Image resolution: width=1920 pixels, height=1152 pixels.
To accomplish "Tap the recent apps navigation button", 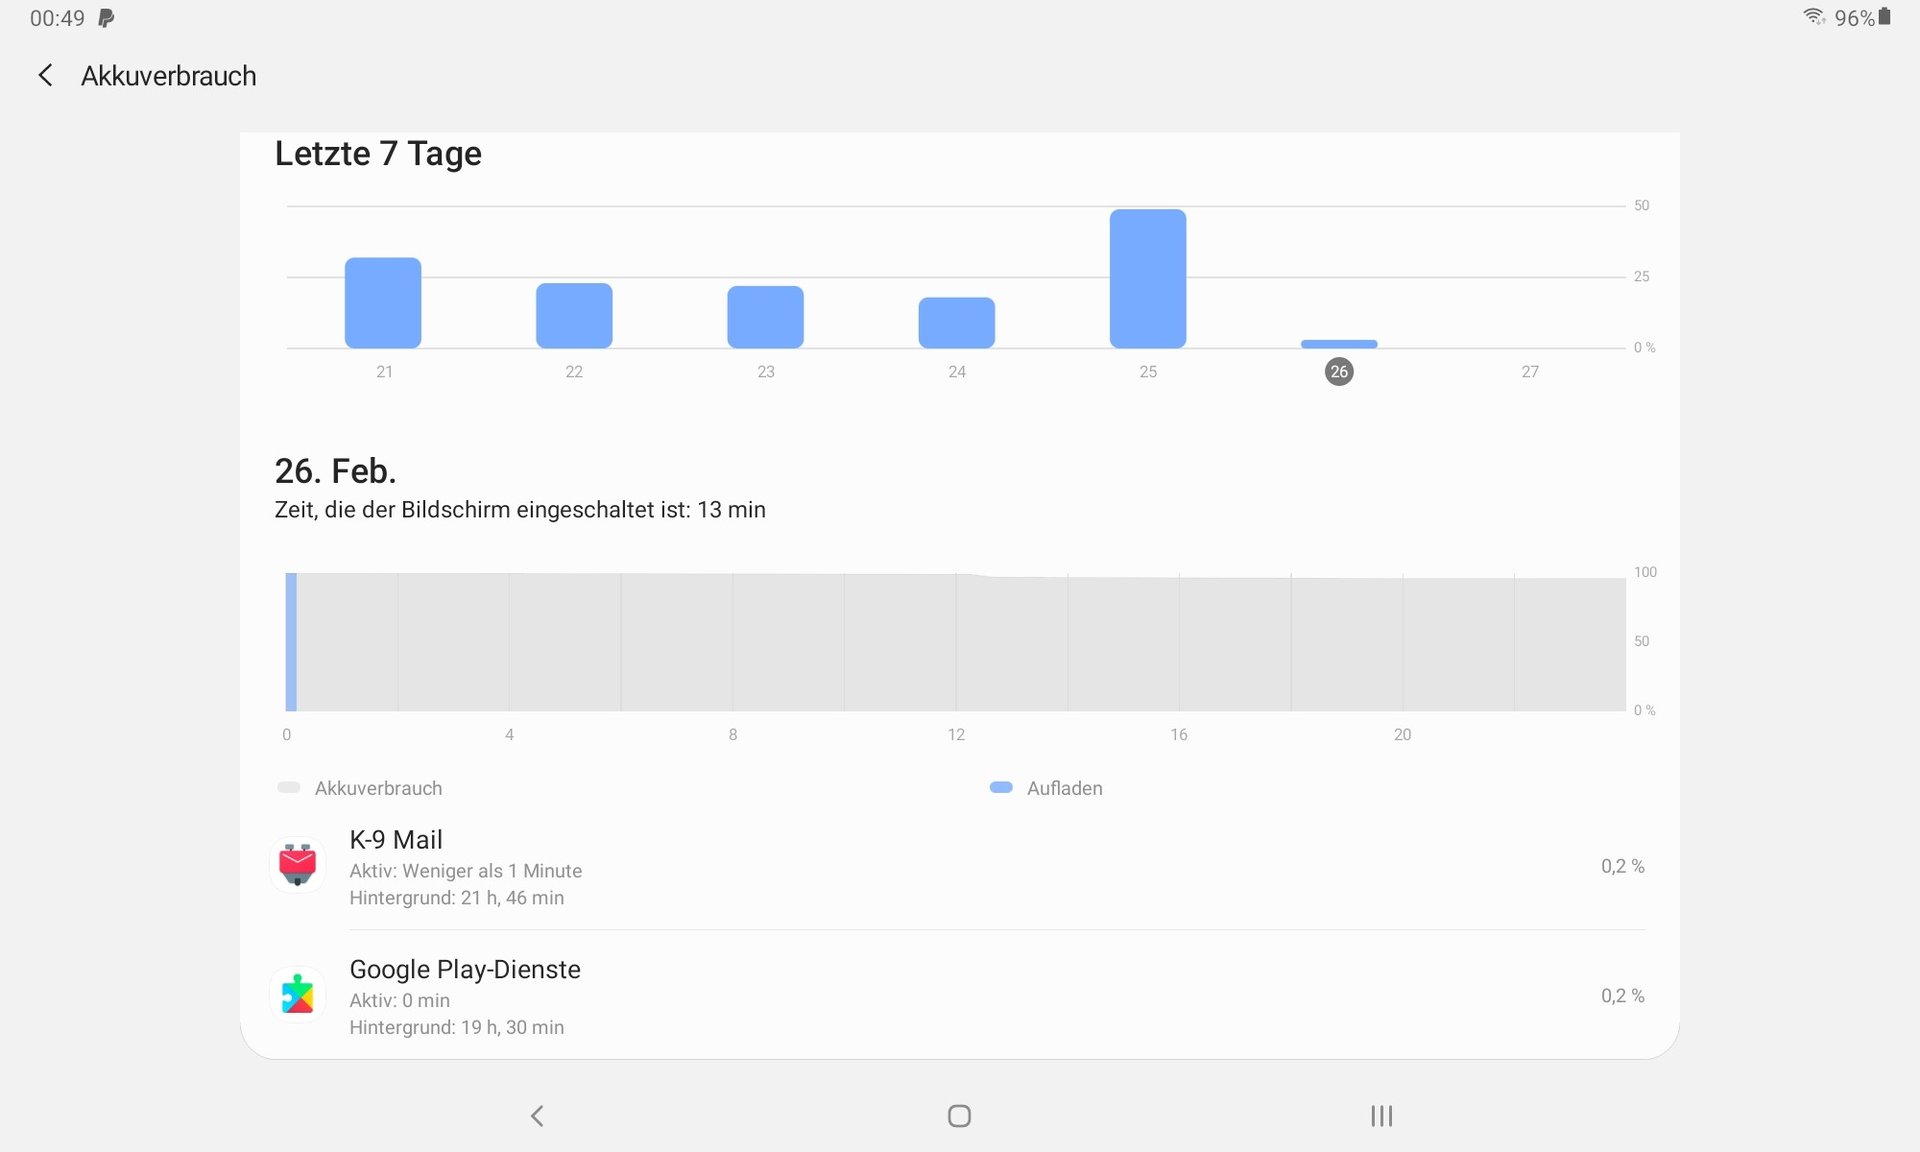I will coord(1381,1115).
